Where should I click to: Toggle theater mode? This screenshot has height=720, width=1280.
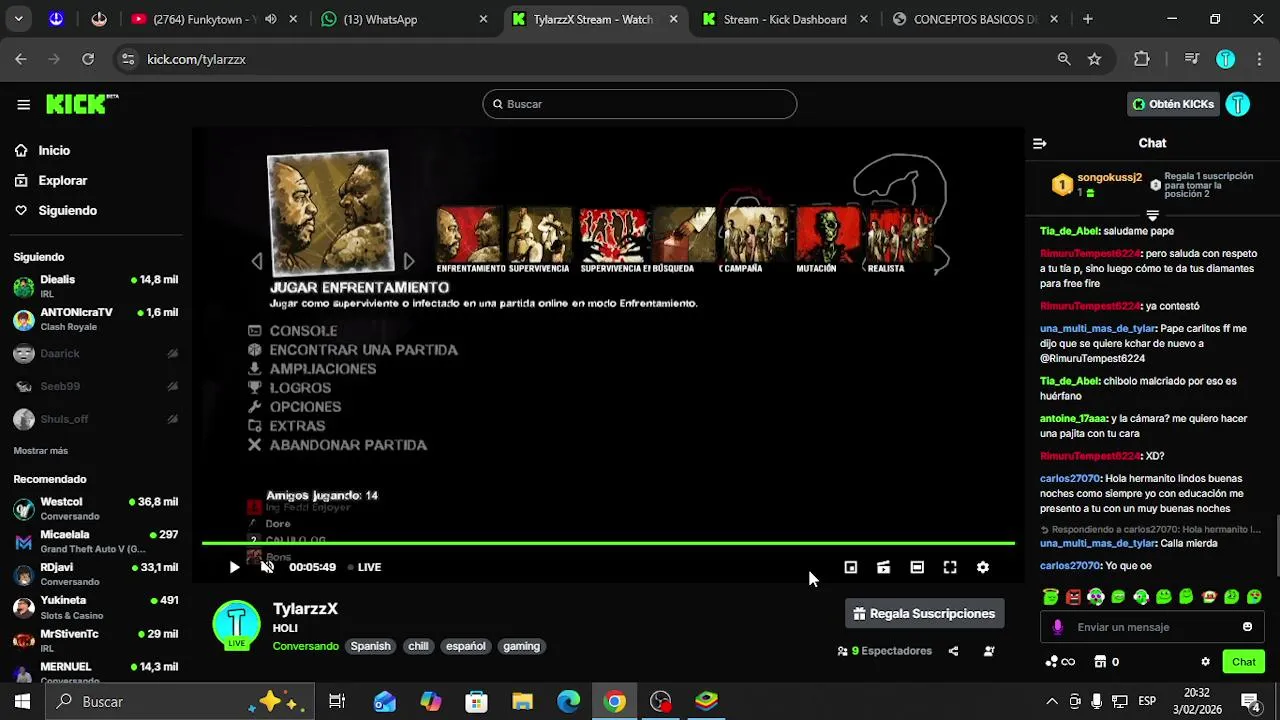tap(917, 567)
